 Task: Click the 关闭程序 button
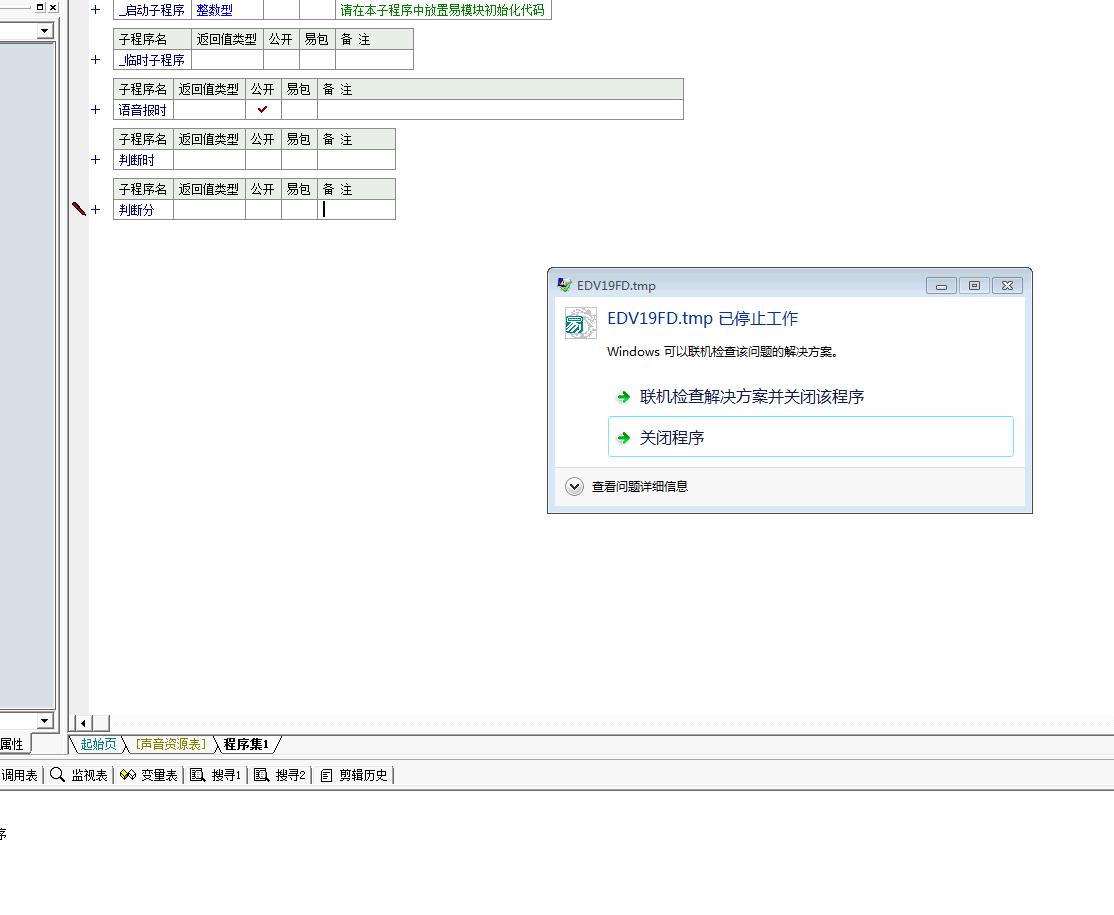click(x=811, y=437)
